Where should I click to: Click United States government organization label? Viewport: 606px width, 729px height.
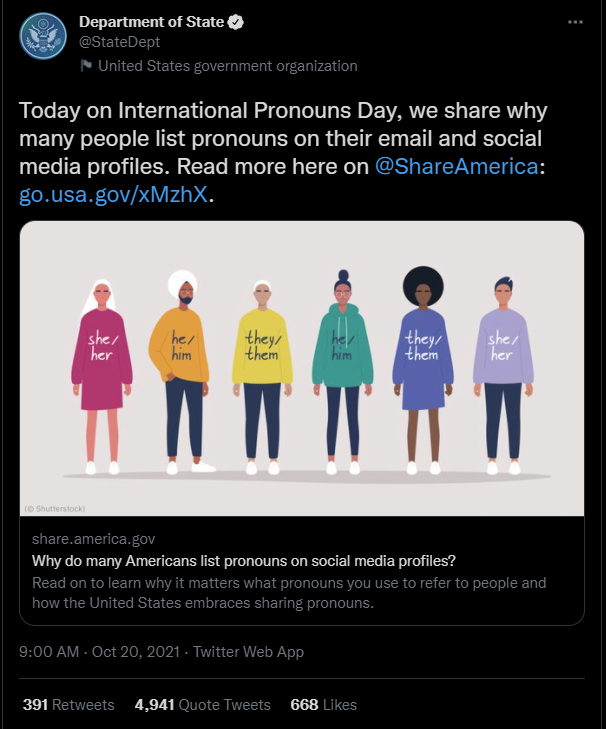(227, 66)
